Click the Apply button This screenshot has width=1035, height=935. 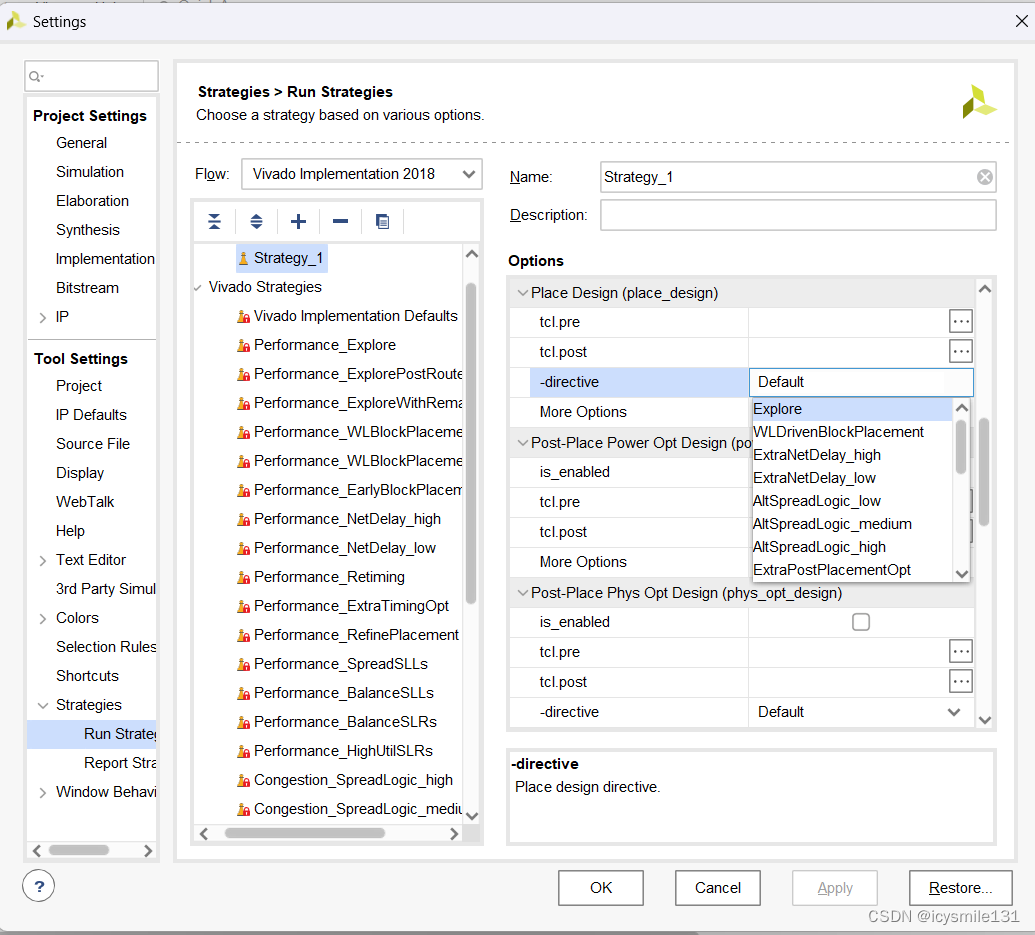pos(835,888)
